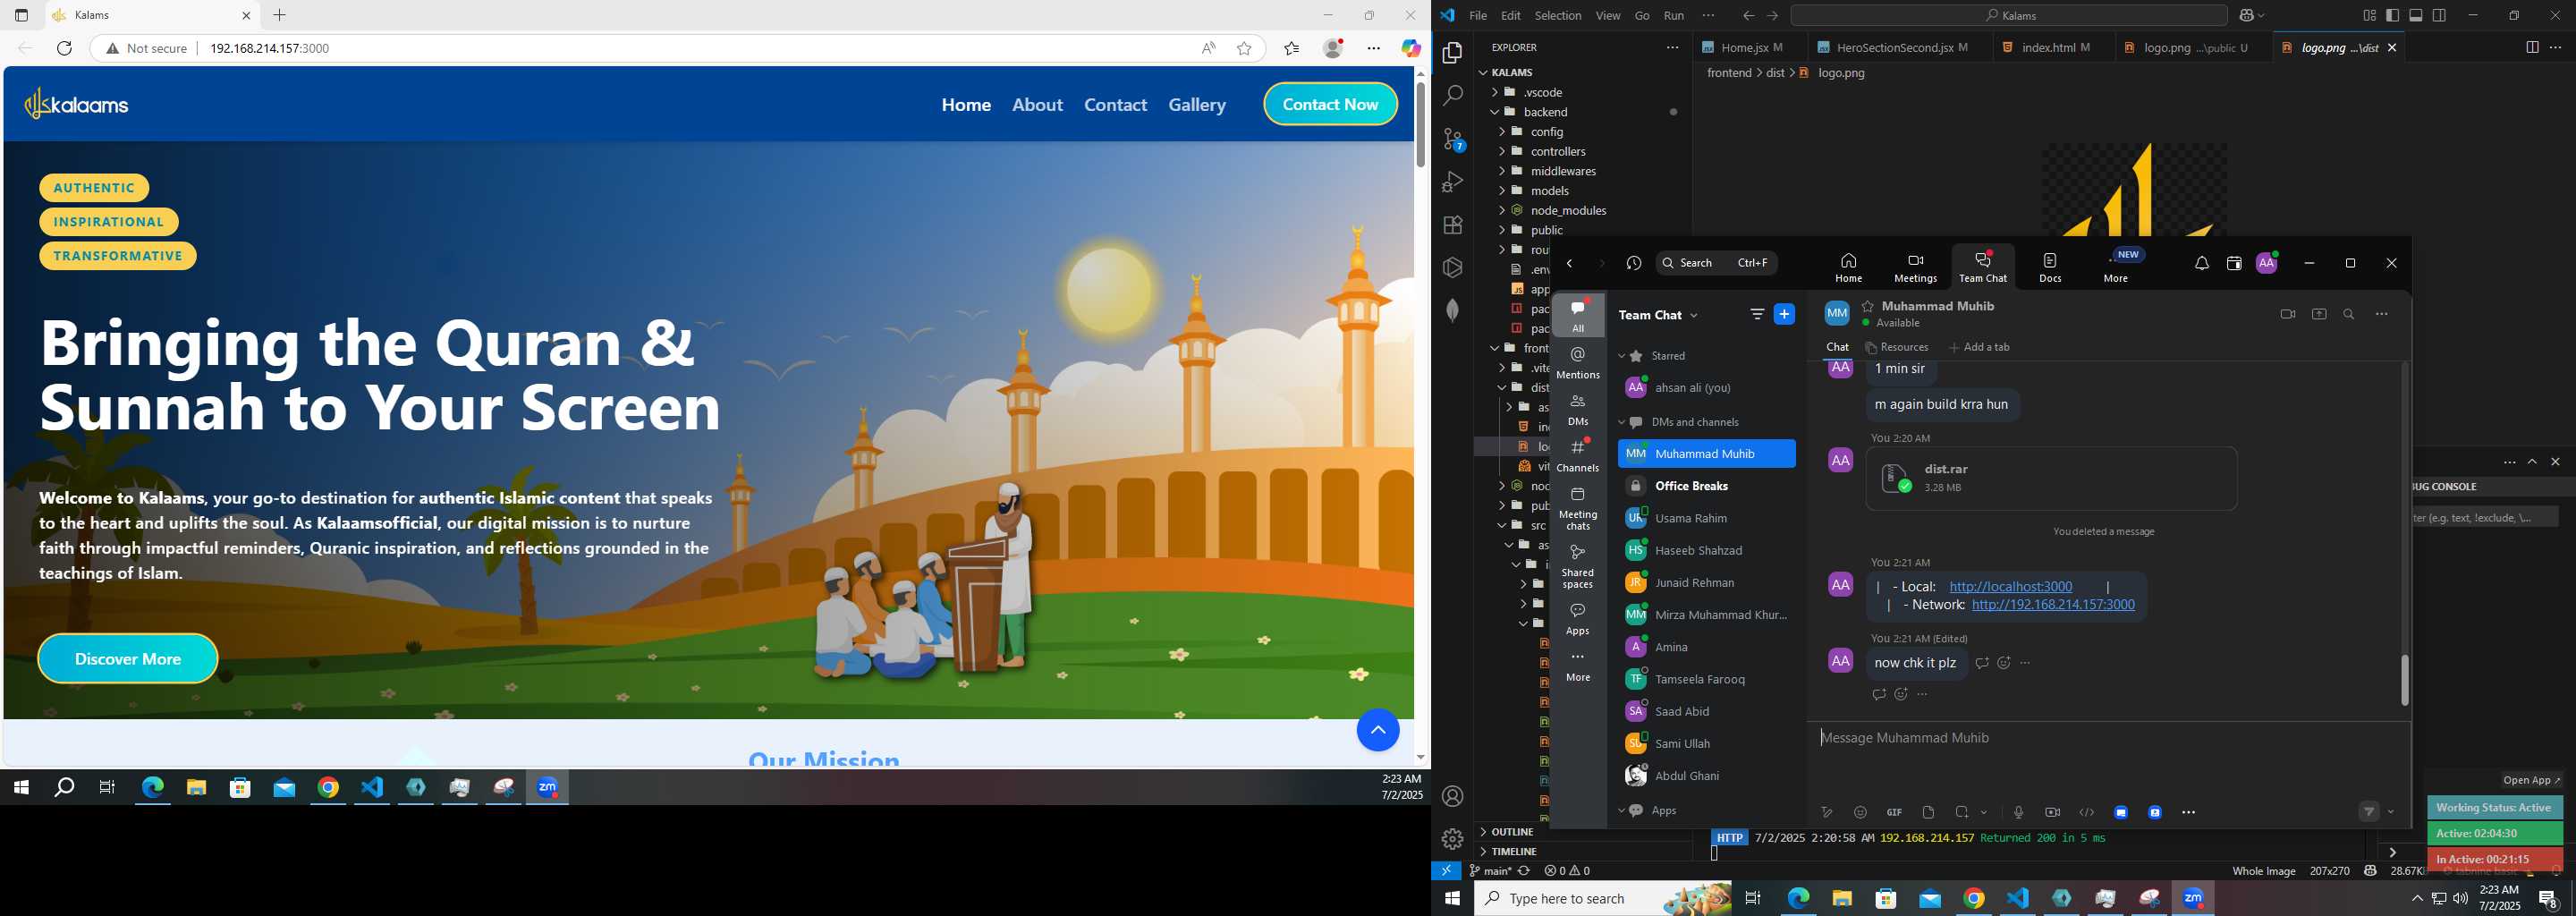Collapse DMs and channels section

coord(1622,422)
